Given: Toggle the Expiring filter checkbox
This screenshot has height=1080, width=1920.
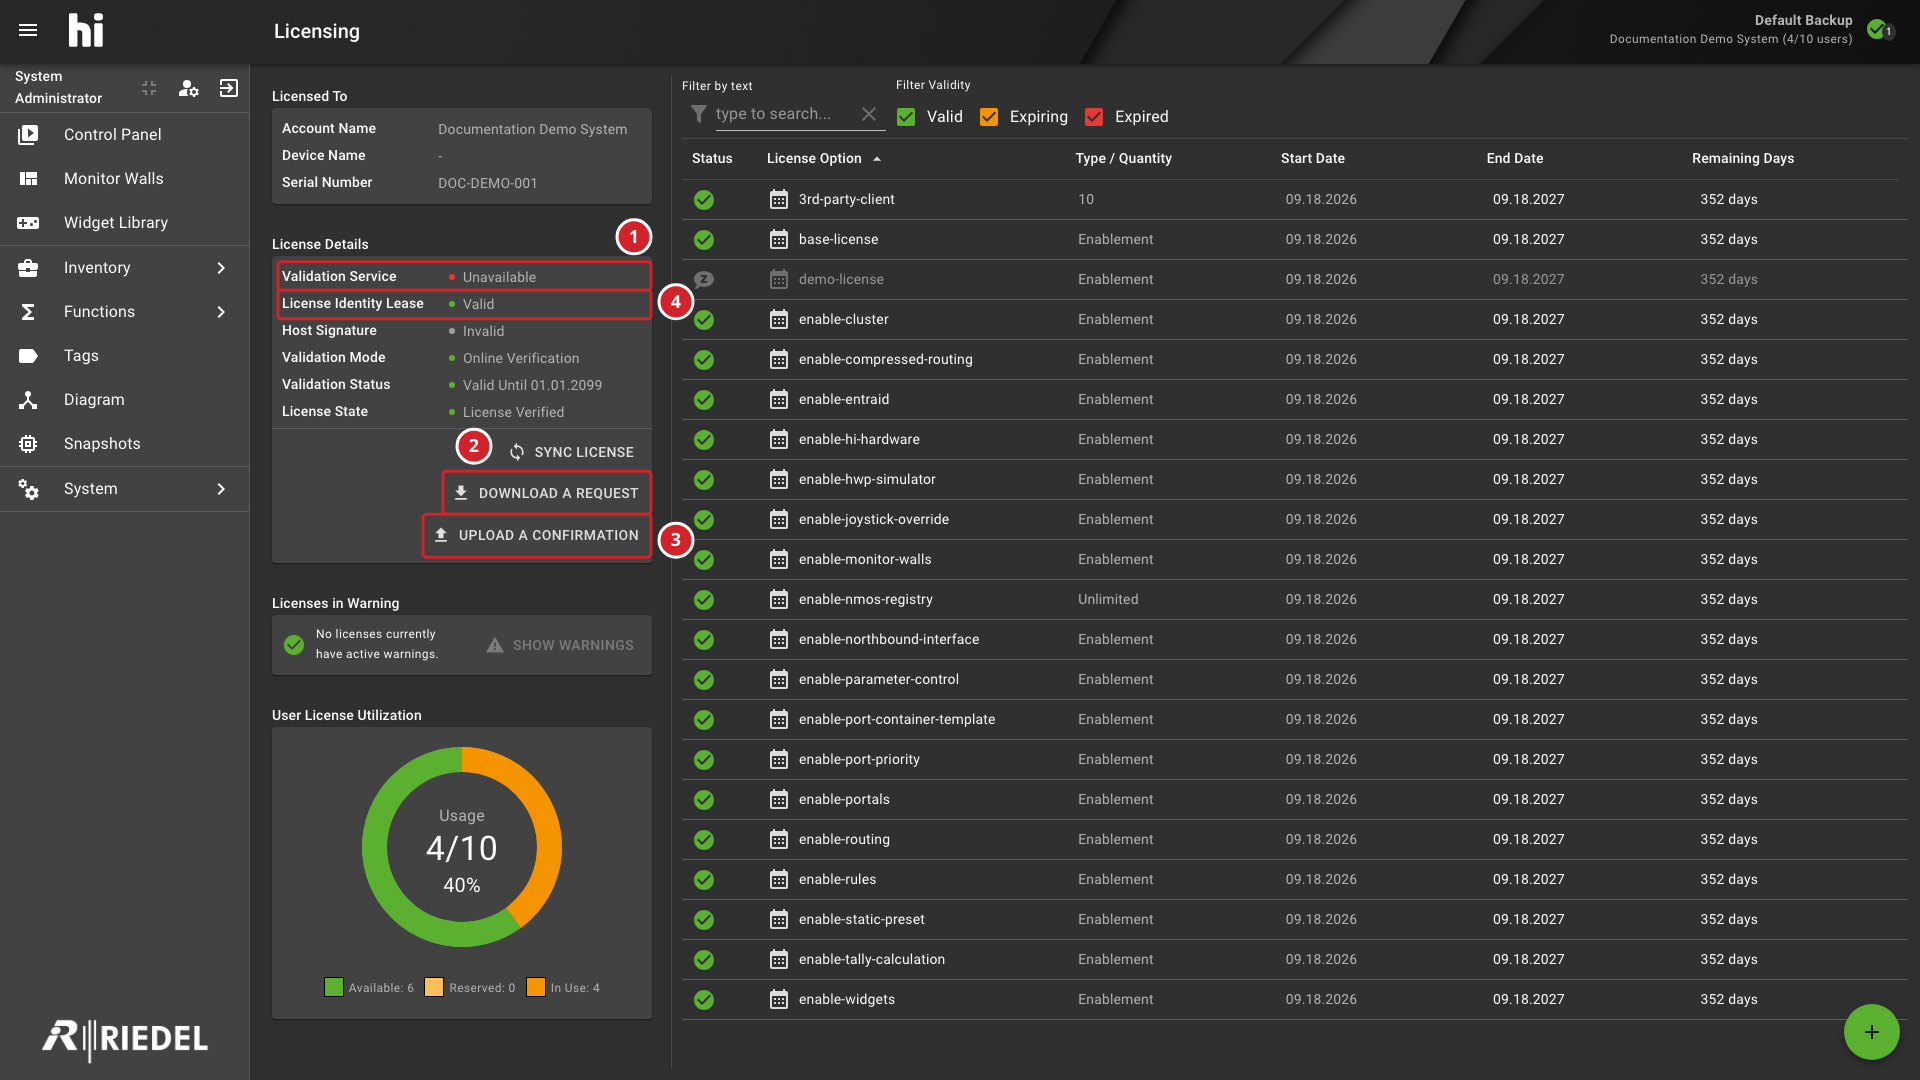Looking at the screenshot, I should [989, 117].
